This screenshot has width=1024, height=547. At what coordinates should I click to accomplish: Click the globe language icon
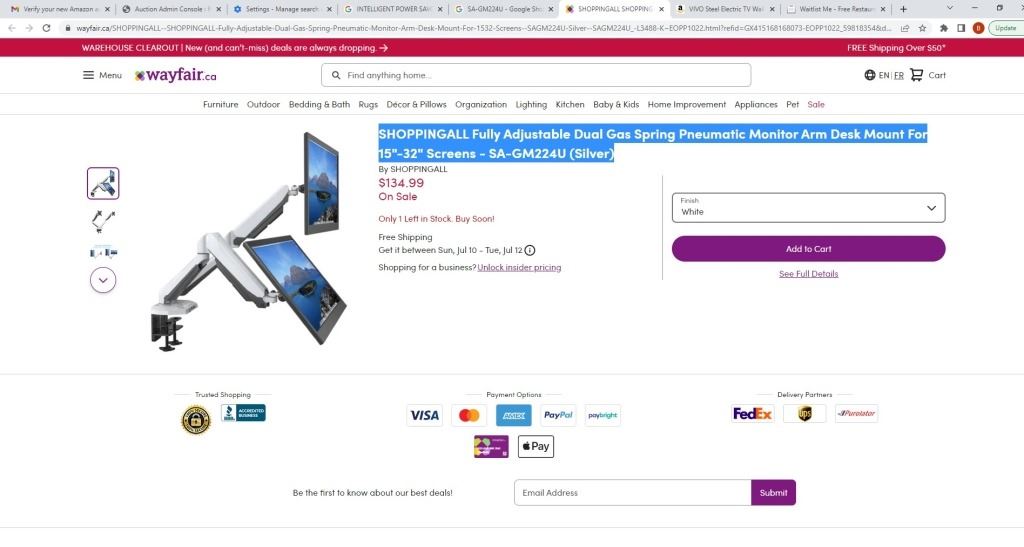(870, 75)
